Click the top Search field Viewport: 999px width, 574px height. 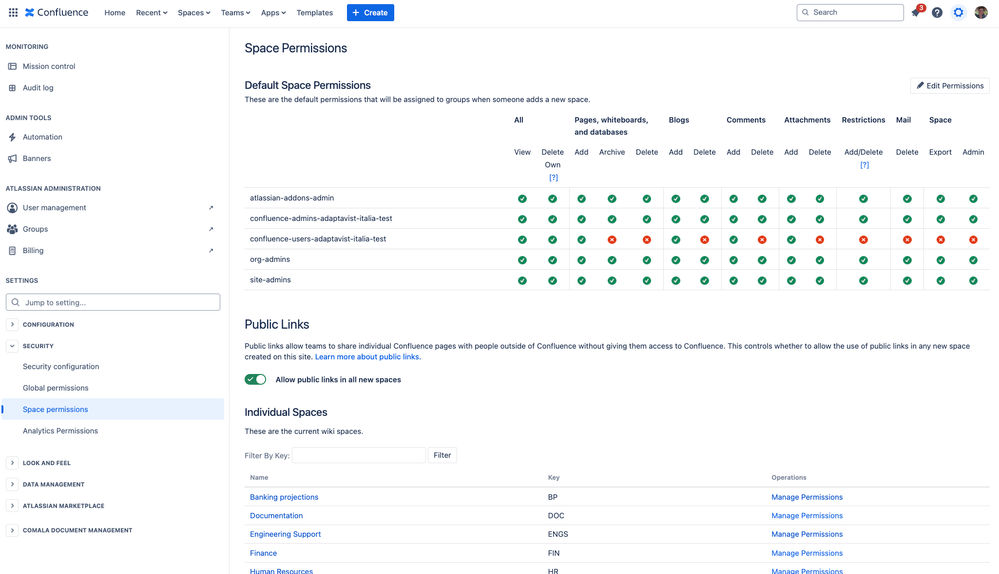[850, 12]
